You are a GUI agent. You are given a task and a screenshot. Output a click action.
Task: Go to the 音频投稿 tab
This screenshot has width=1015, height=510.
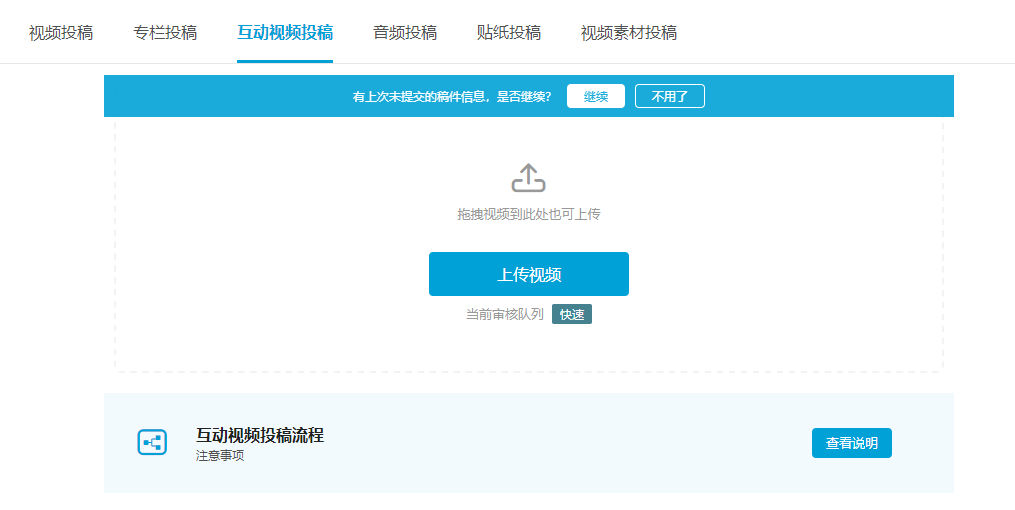pos(405,32)
